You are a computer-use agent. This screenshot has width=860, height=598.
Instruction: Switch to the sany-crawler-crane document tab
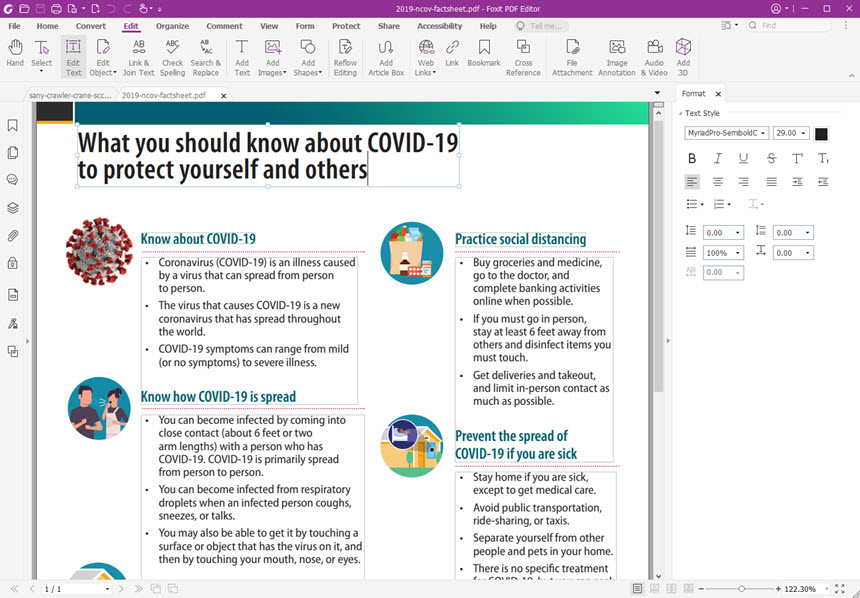70,95
